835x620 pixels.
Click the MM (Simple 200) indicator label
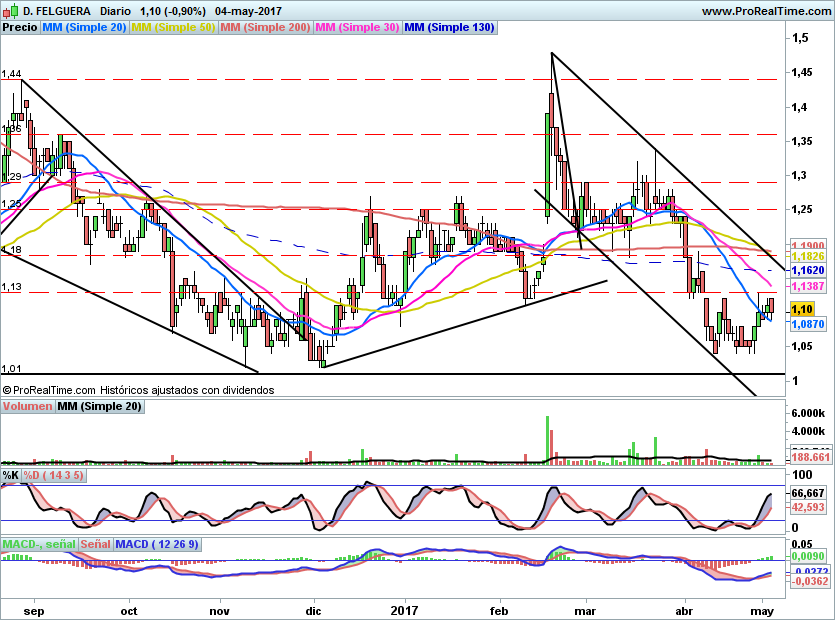coord(265,28)
